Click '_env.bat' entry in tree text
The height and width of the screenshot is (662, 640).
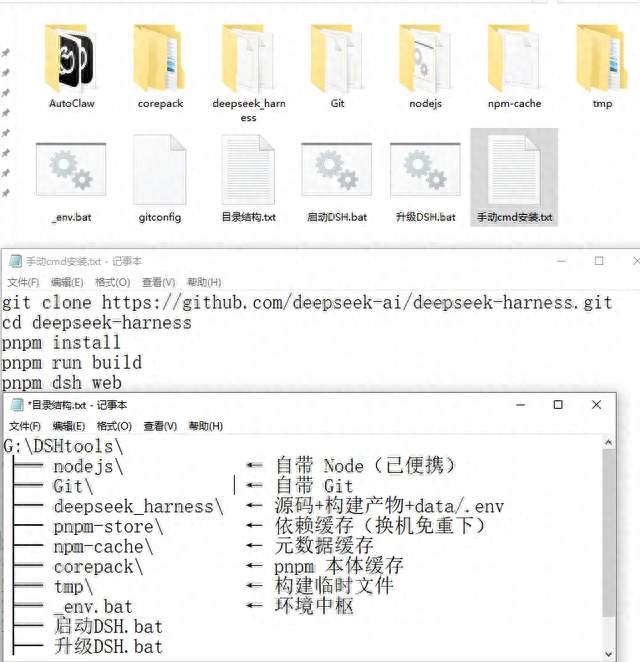[x=93, y=607]
